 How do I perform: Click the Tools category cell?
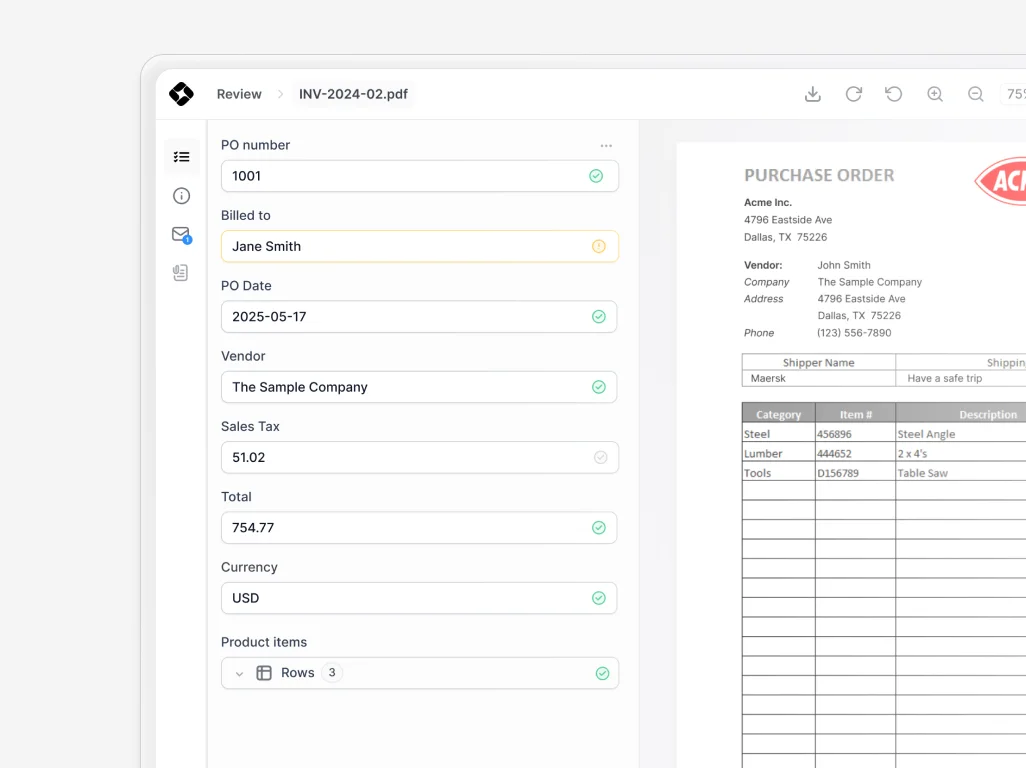pyautogui.click(x=779, y=473)
